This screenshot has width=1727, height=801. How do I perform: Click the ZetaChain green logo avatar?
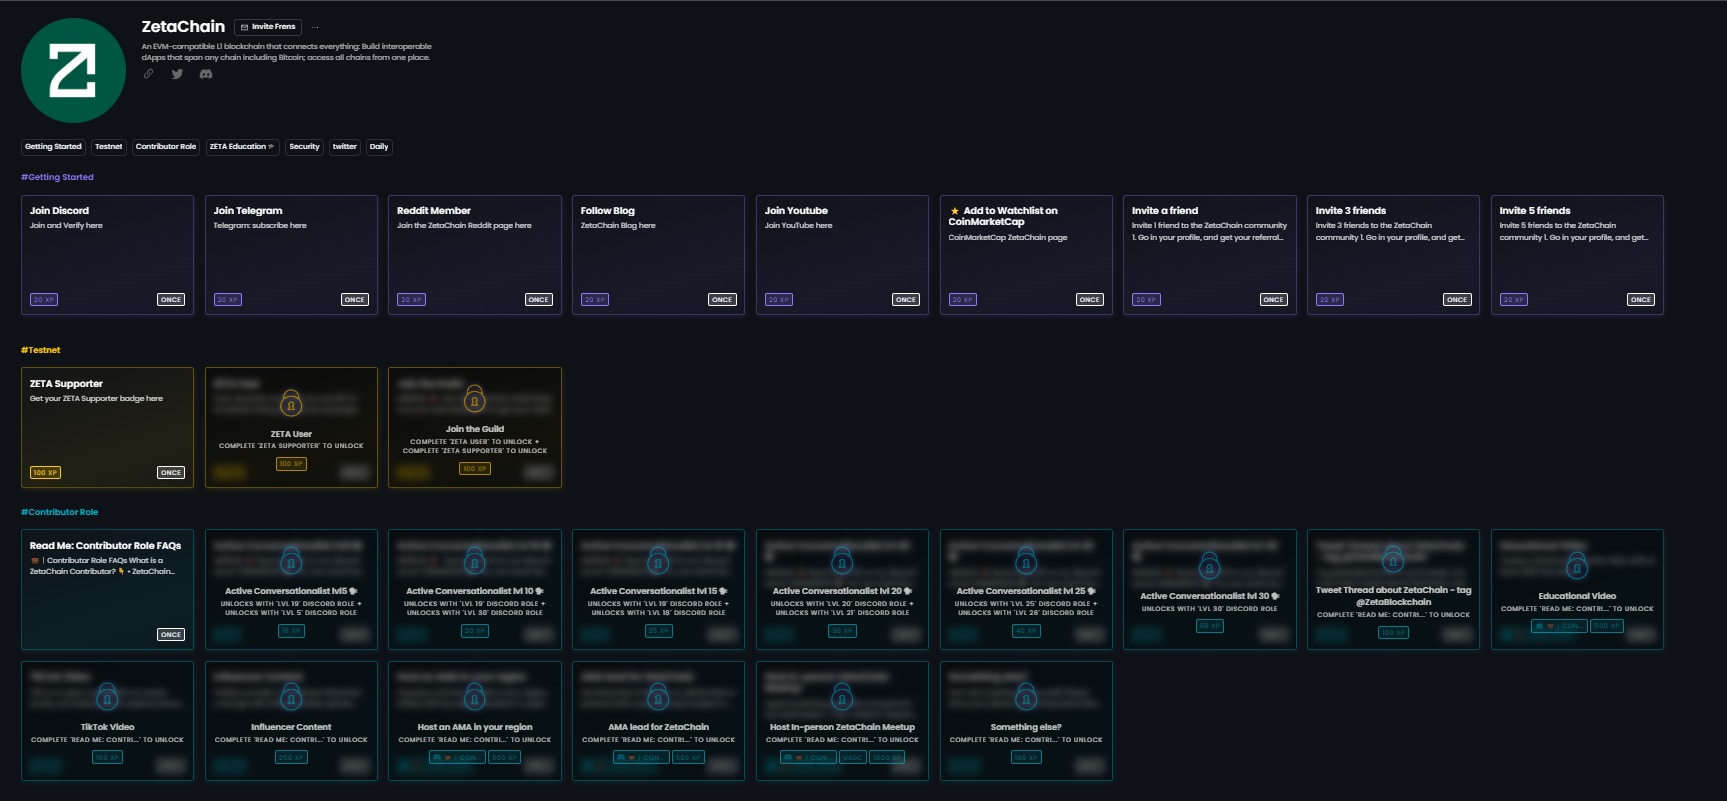pos(73,71)
